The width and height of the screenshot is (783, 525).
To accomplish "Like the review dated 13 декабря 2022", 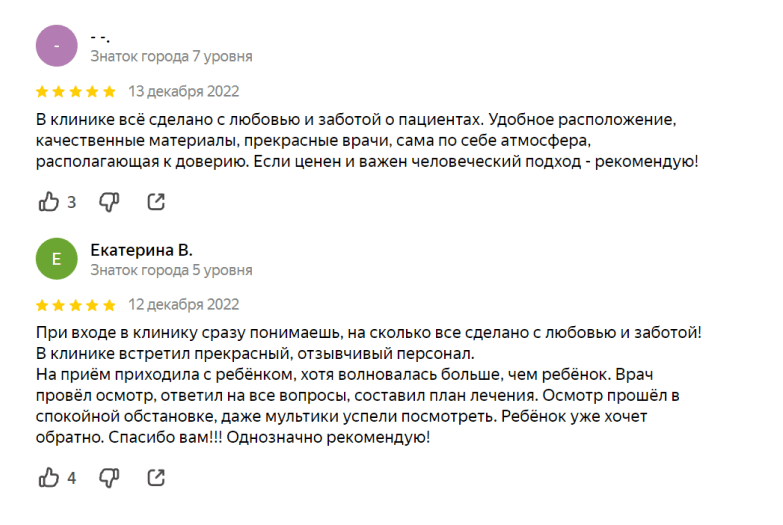I will click(49, 202).
